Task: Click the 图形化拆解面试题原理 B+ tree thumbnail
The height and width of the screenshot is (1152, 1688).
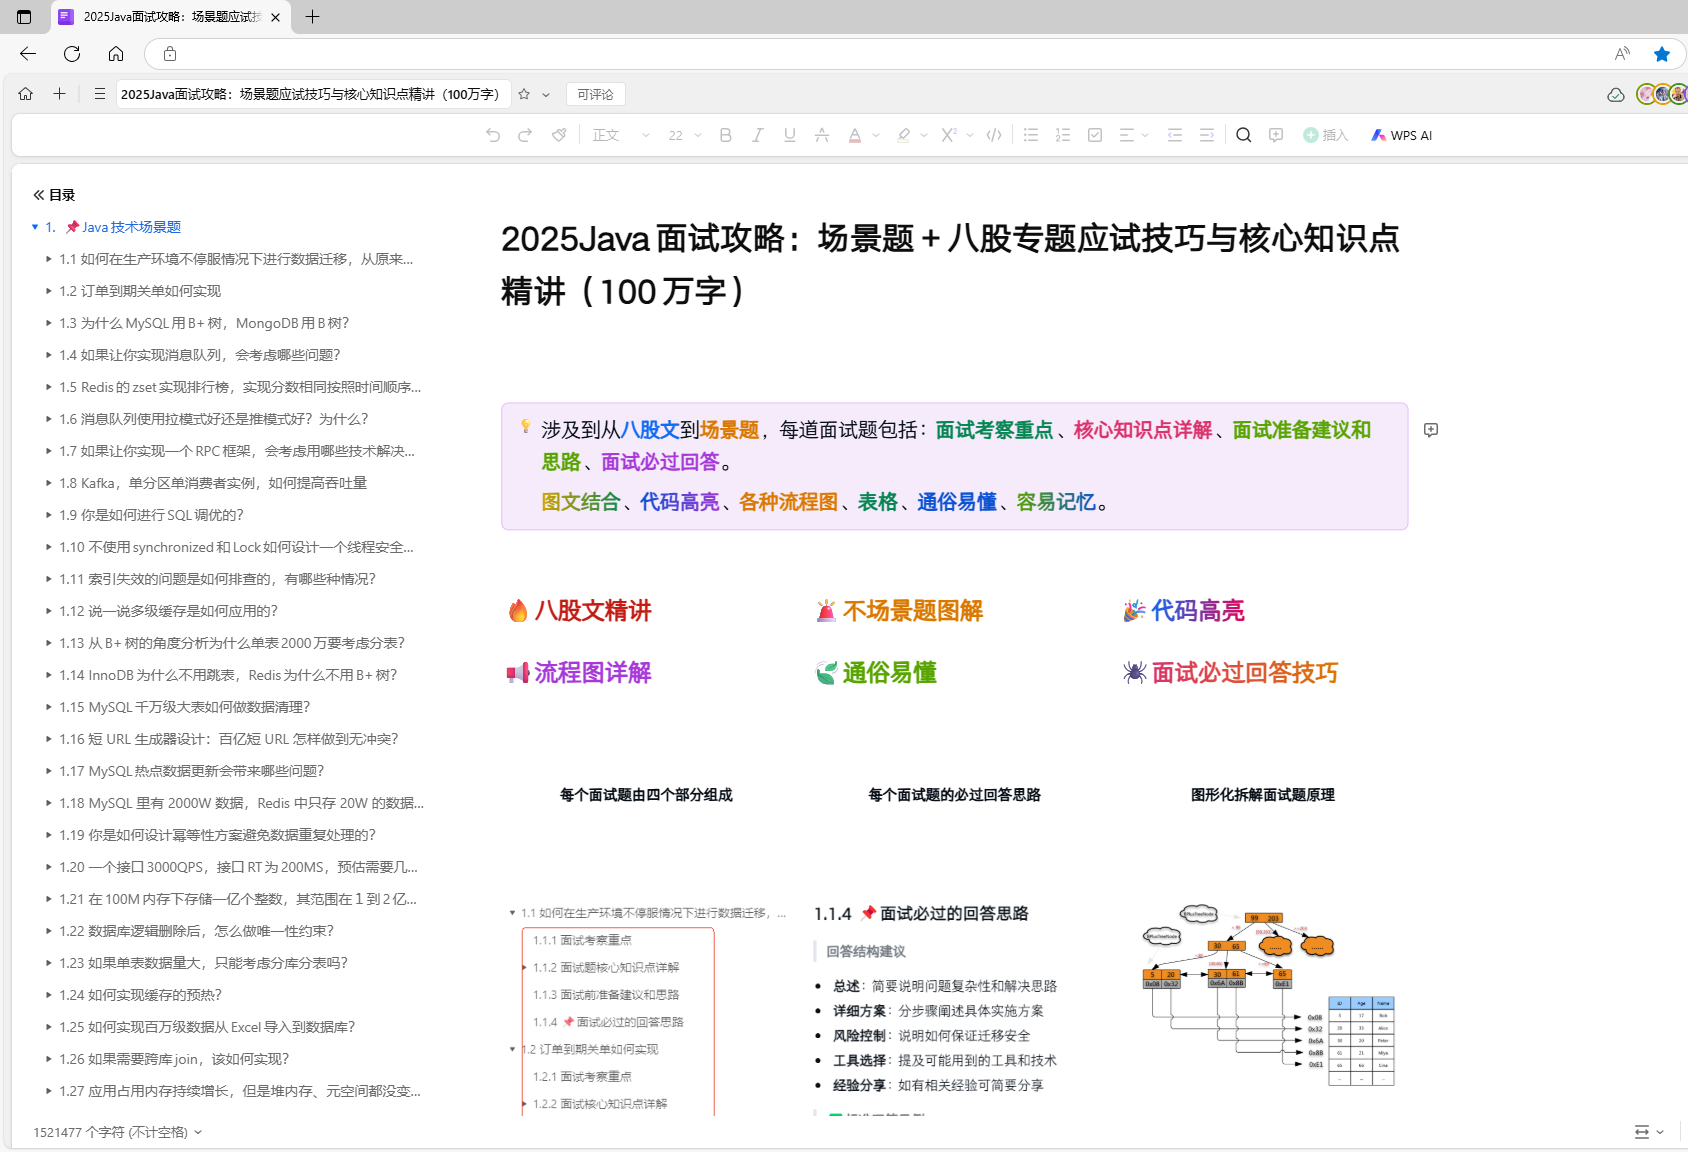Action: tap(1267, 996)
